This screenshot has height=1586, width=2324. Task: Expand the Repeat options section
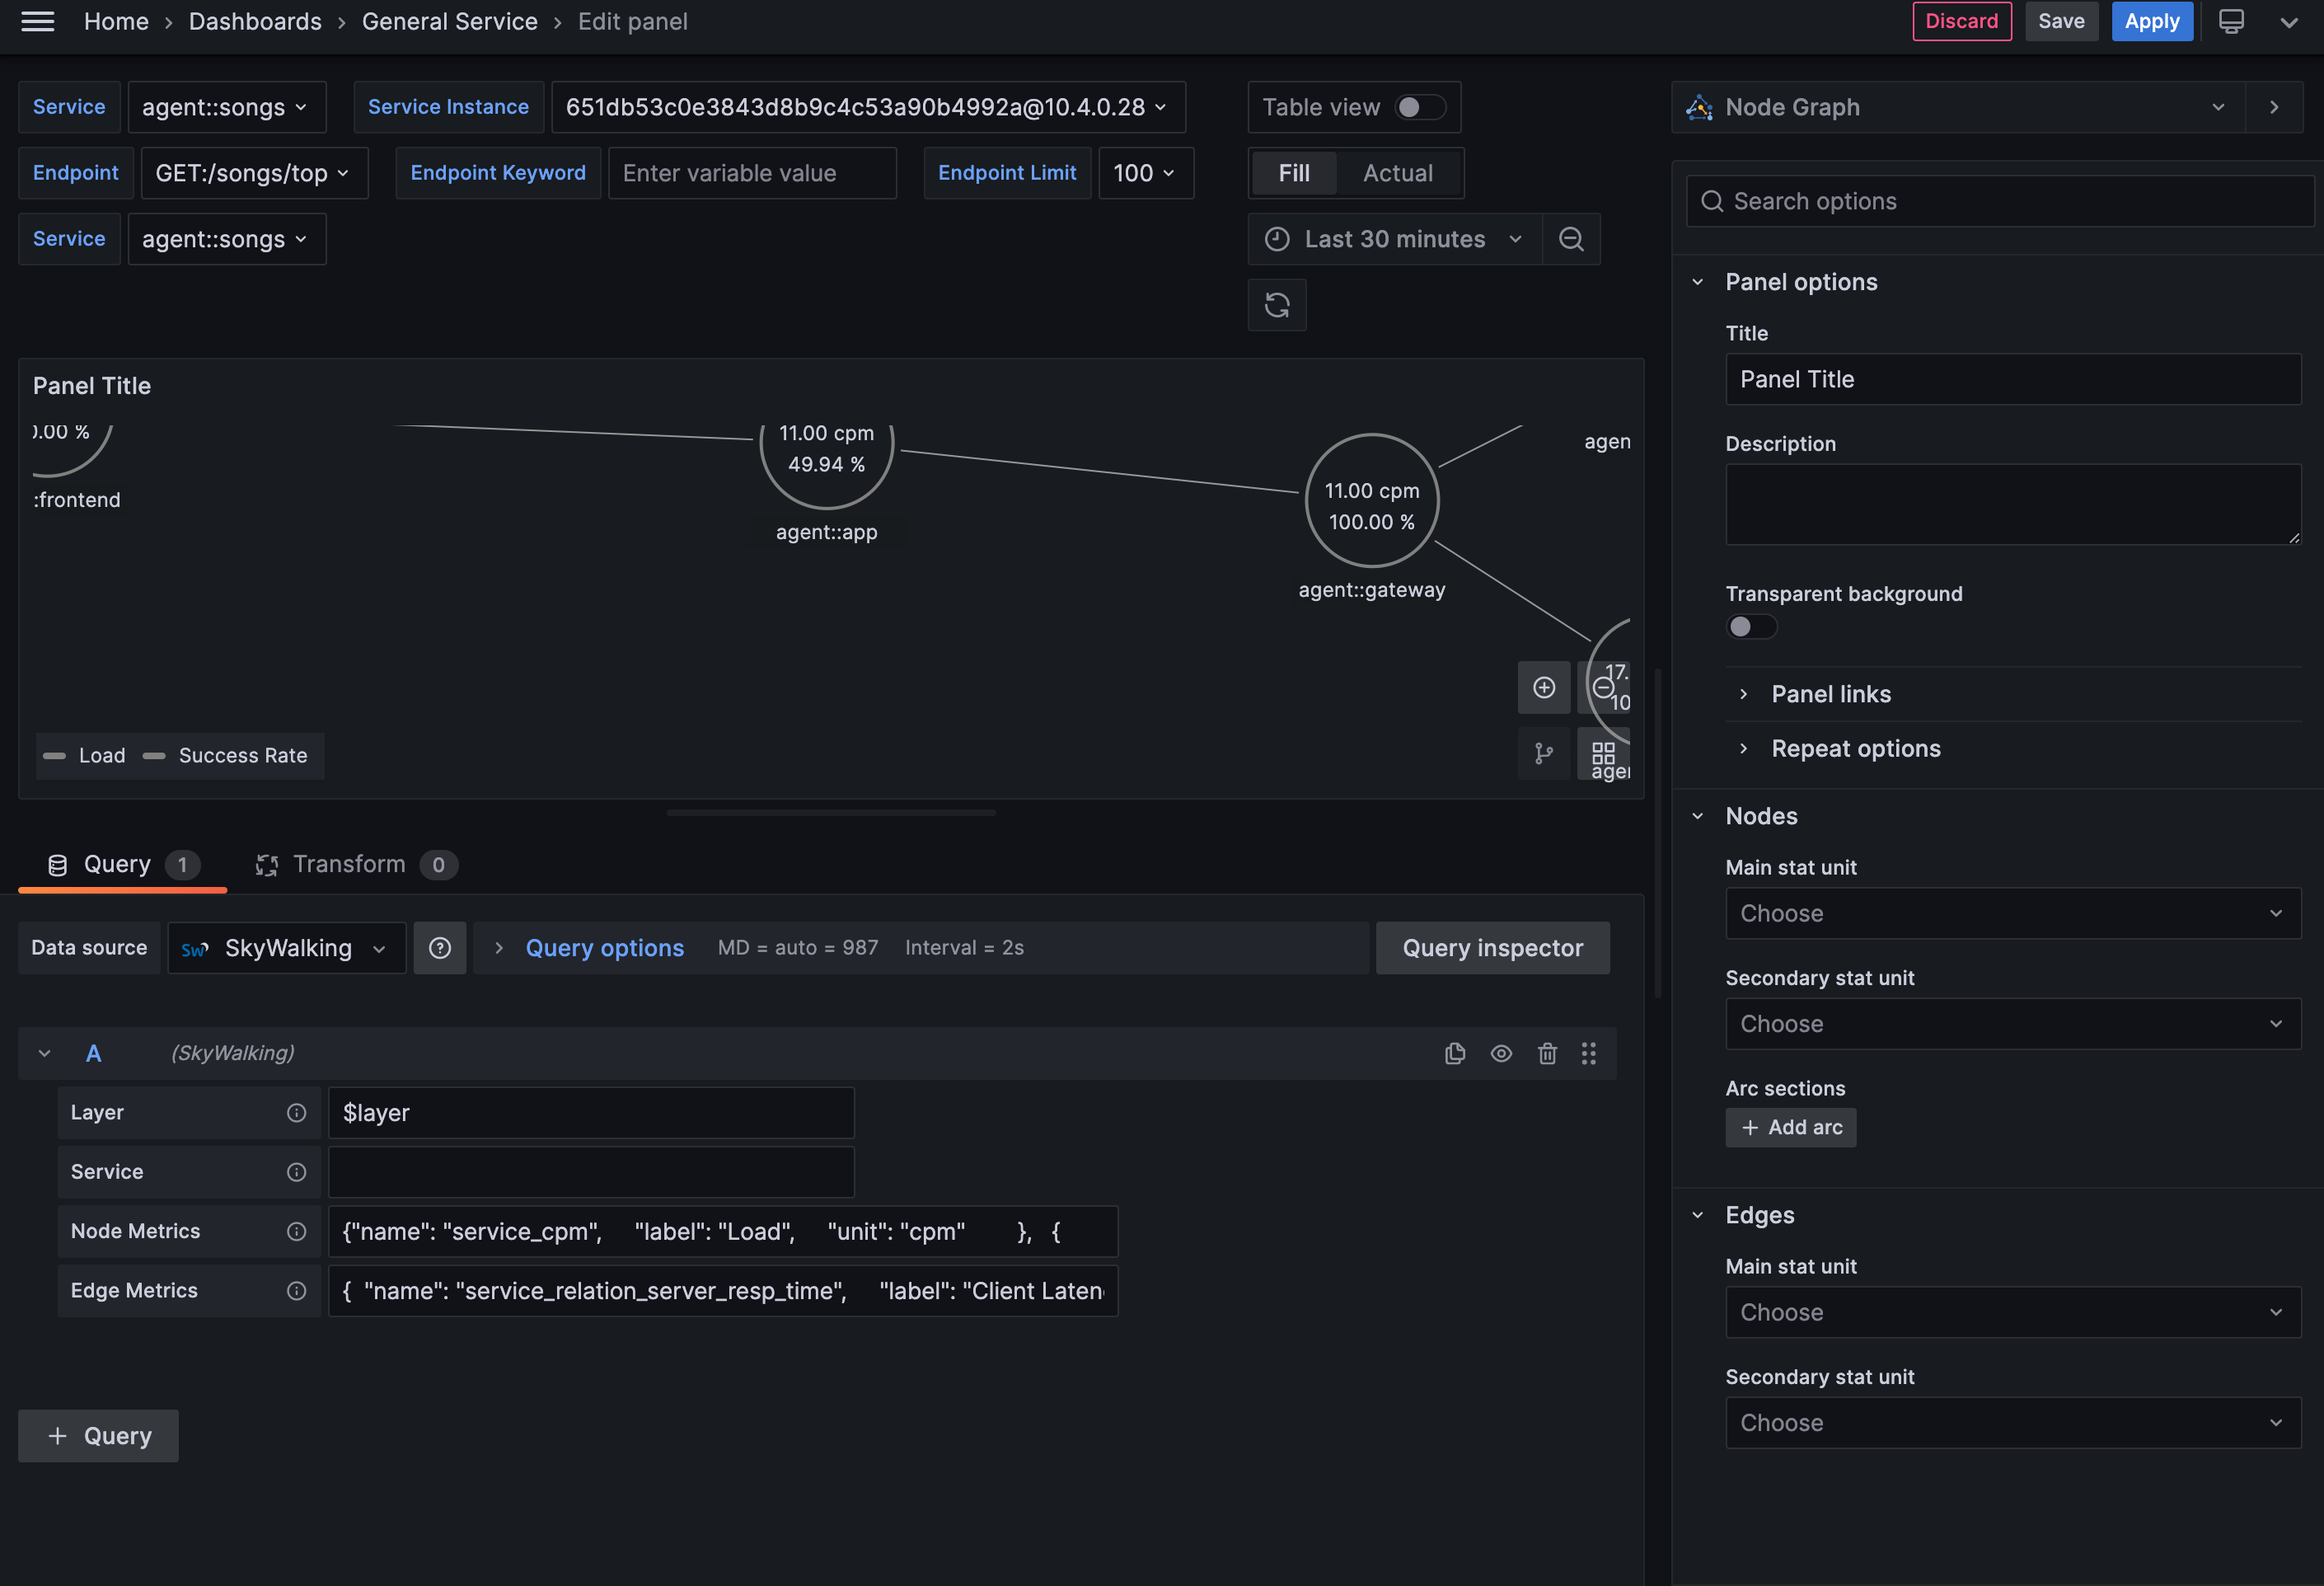click(1855, 749)
